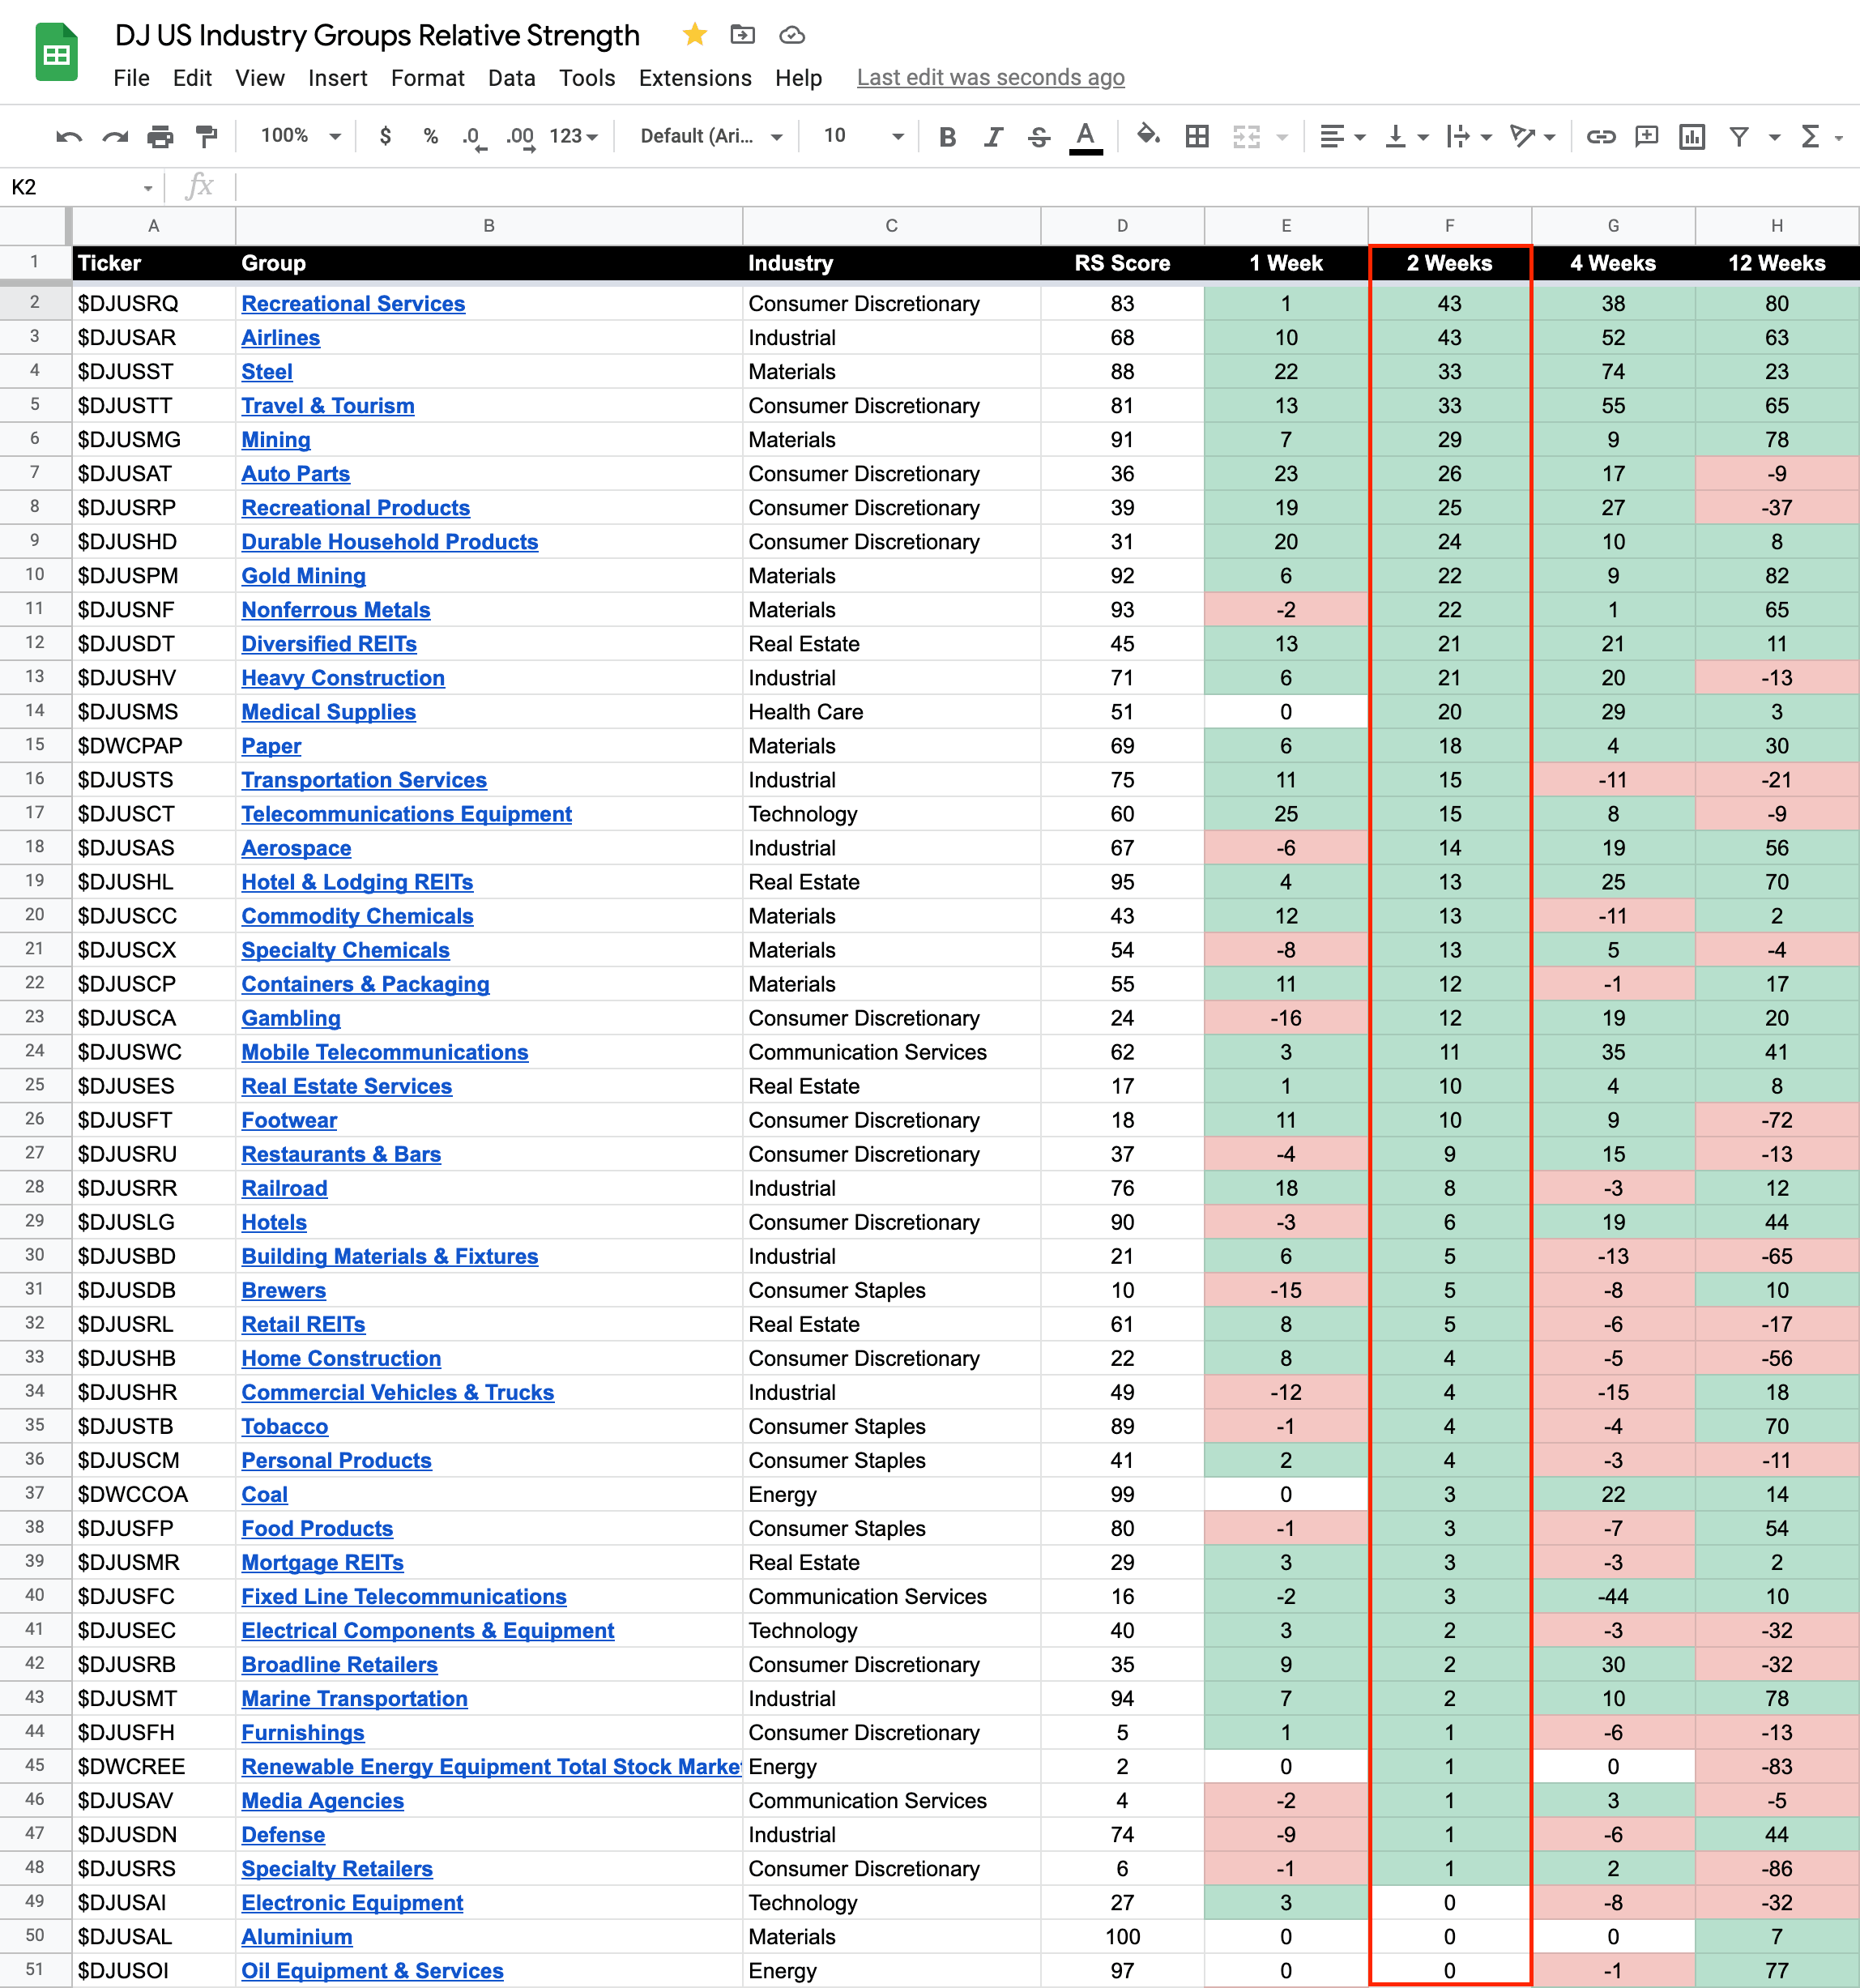
Task: Click the Create a filter icon
Action: pyautogui.click(x=1739, y=136)
